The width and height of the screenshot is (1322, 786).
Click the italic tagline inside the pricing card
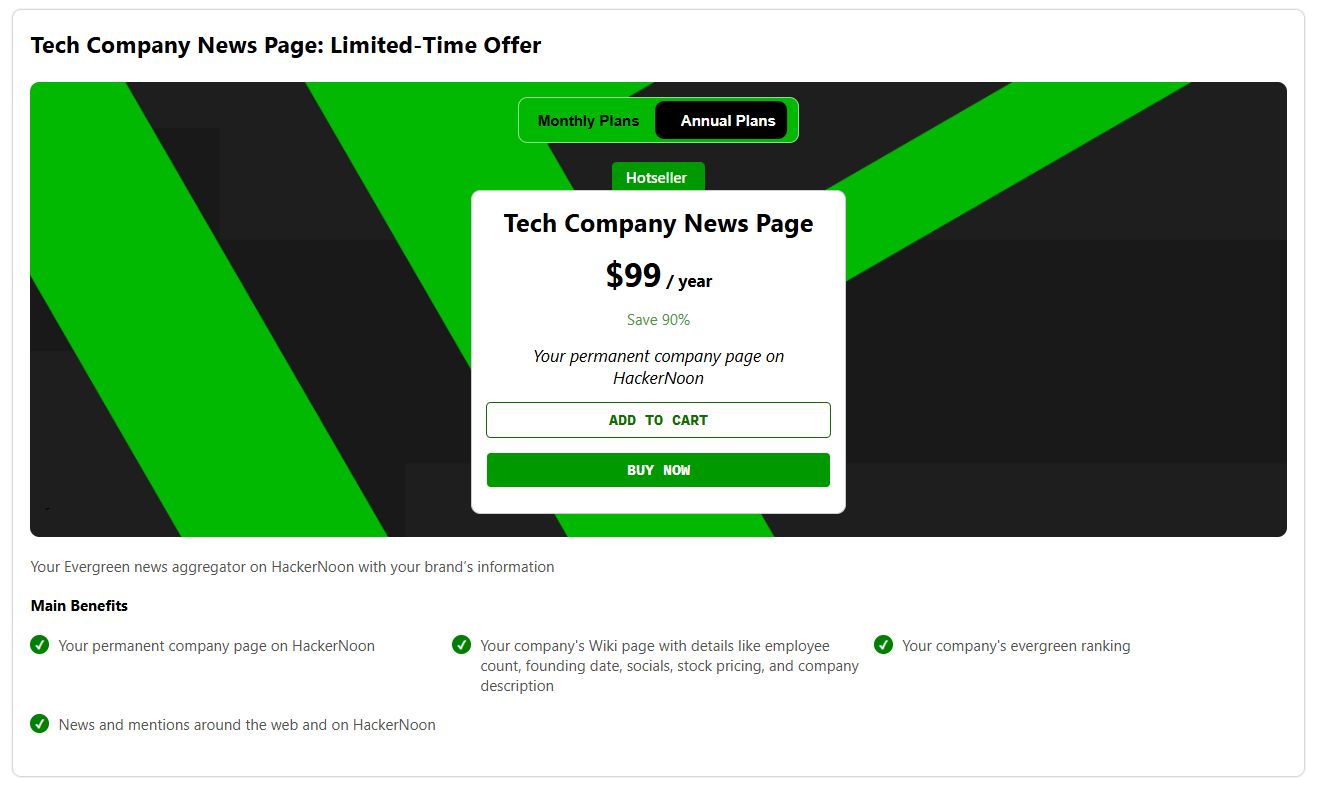658,367
